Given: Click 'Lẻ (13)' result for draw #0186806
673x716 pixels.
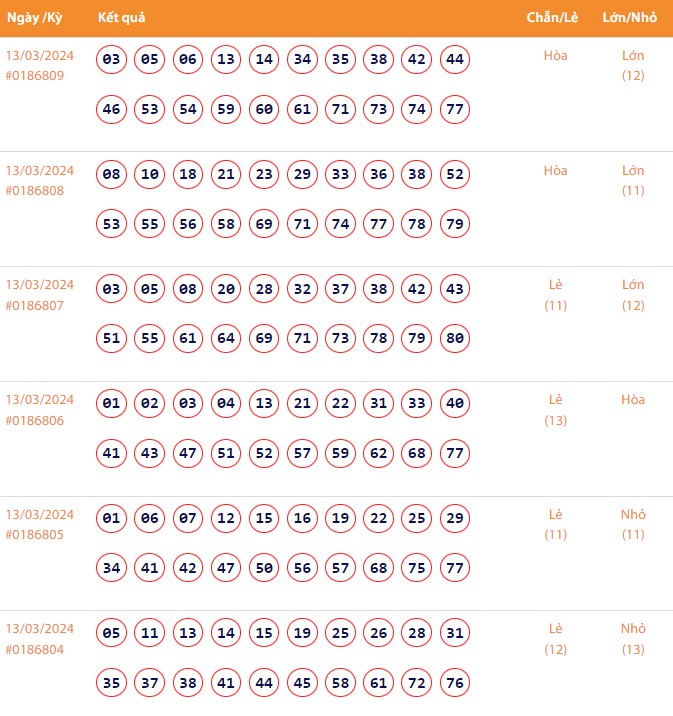Looking at the screenshot, I should pyautogui.click(x=556, y=410).
